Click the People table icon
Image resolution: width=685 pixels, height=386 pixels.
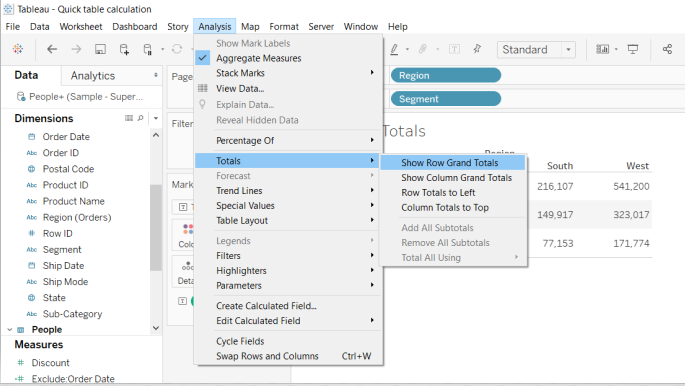click(21, 330)
